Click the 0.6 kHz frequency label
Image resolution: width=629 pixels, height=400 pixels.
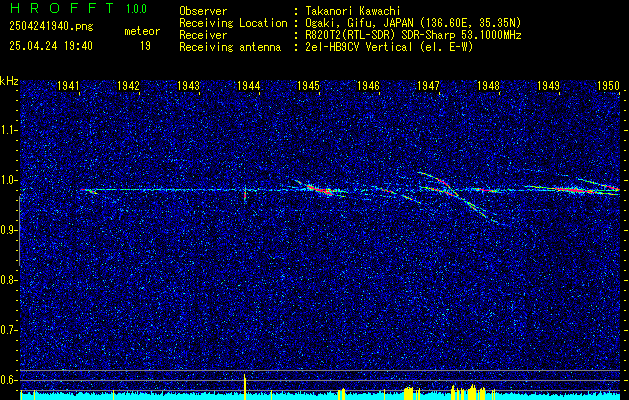click(8, 380)
